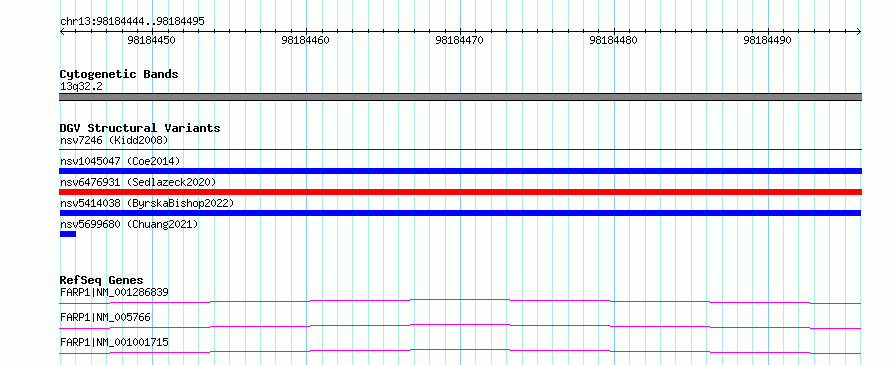
Task: Open variant label nsv1045047 (Coe2014)
Action: 120,161
